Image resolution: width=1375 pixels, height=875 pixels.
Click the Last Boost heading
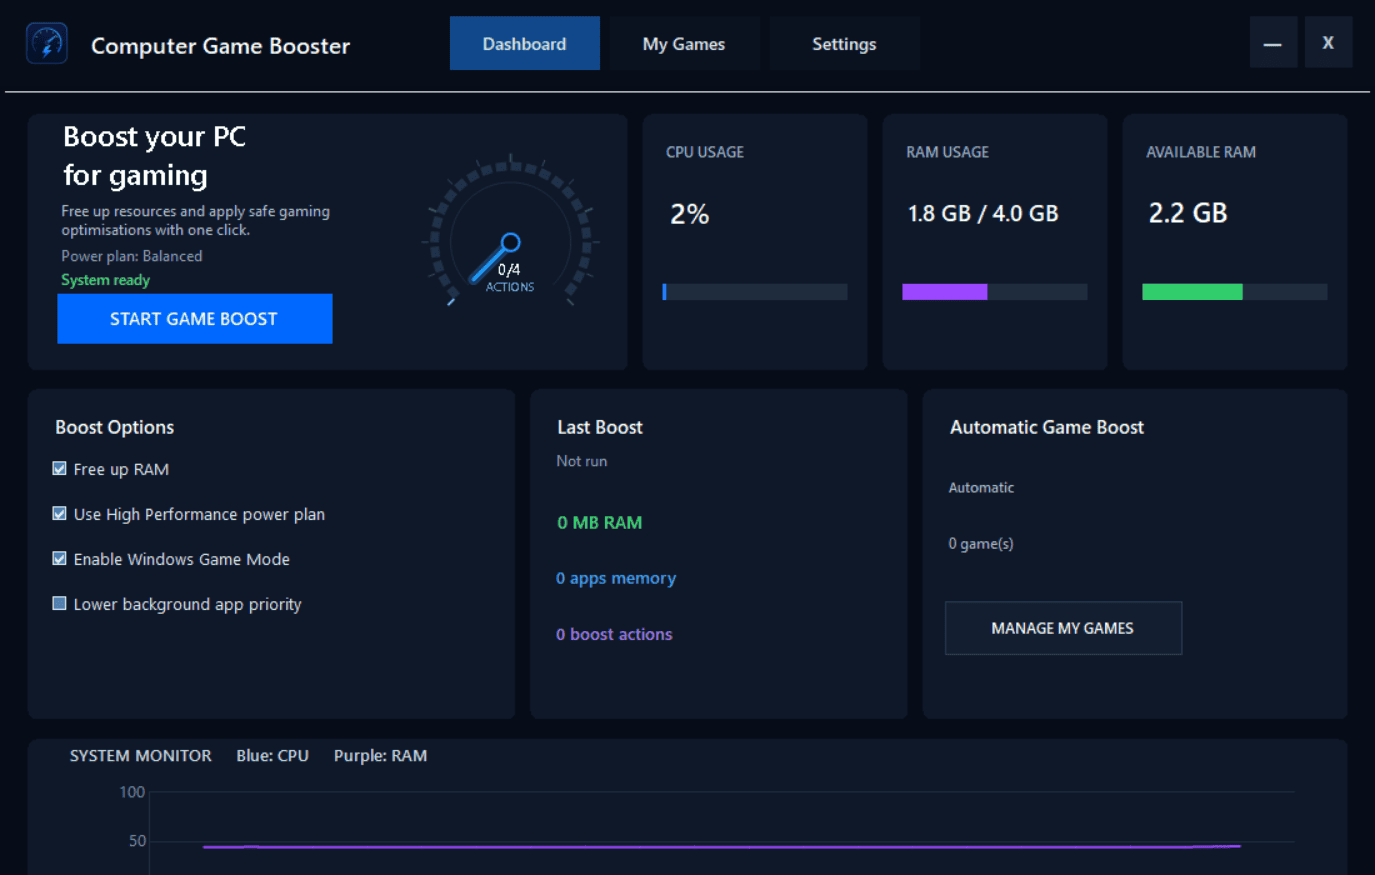(x=600, y=428)
